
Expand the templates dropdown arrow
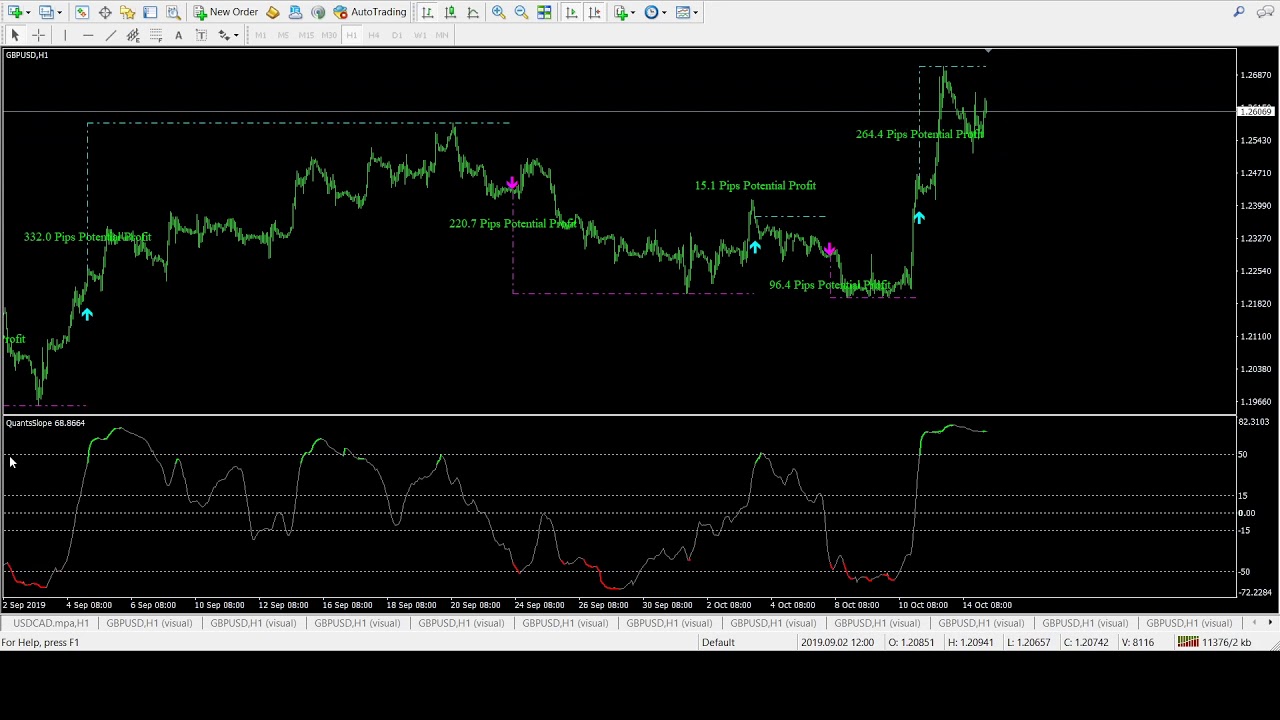pyautogui.click(x=696, y=12)
